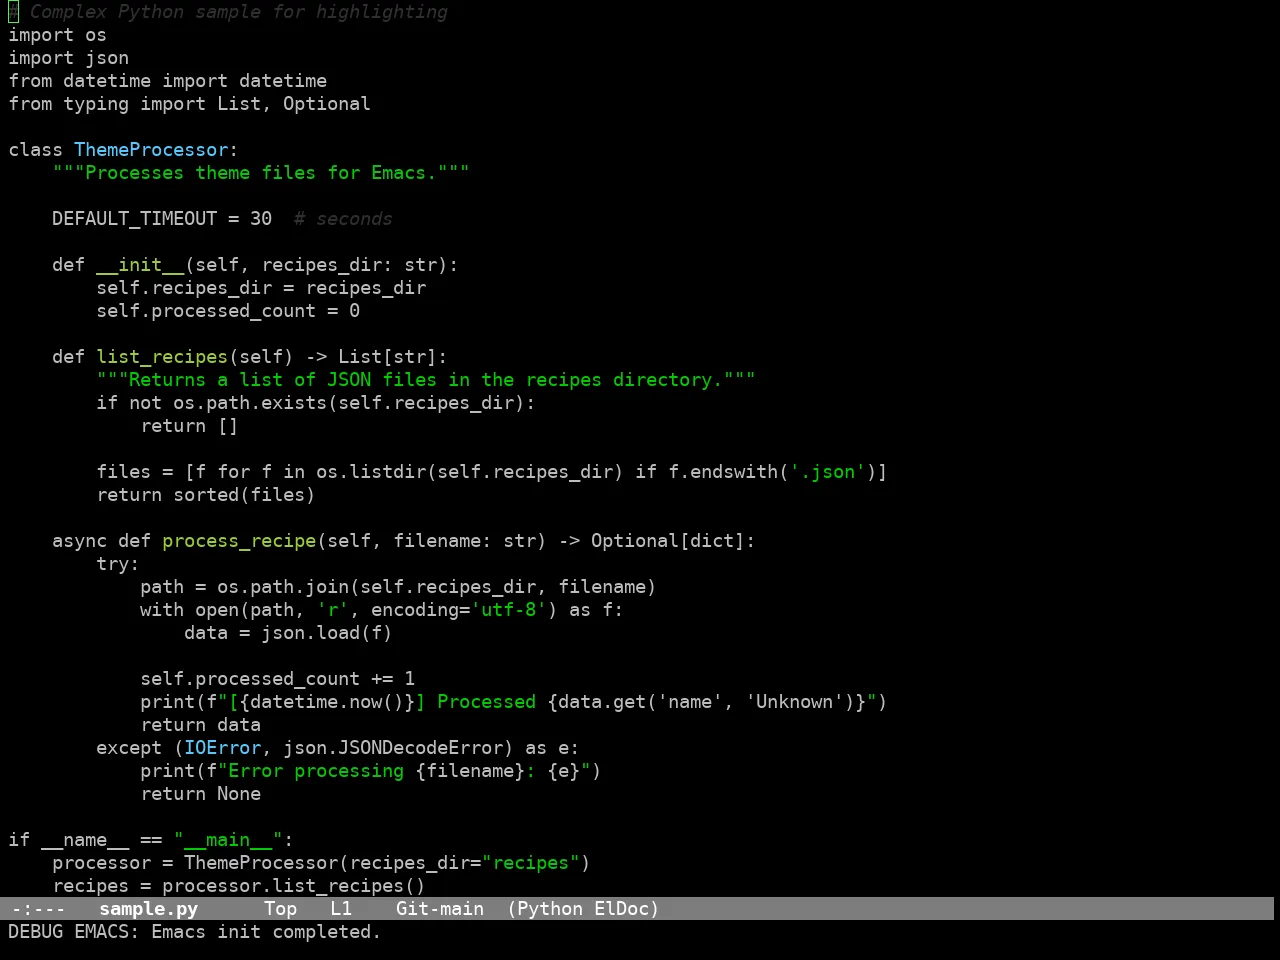
Task: Click the 'data = json.load(f)' line
Action: (x=288, y=633)
